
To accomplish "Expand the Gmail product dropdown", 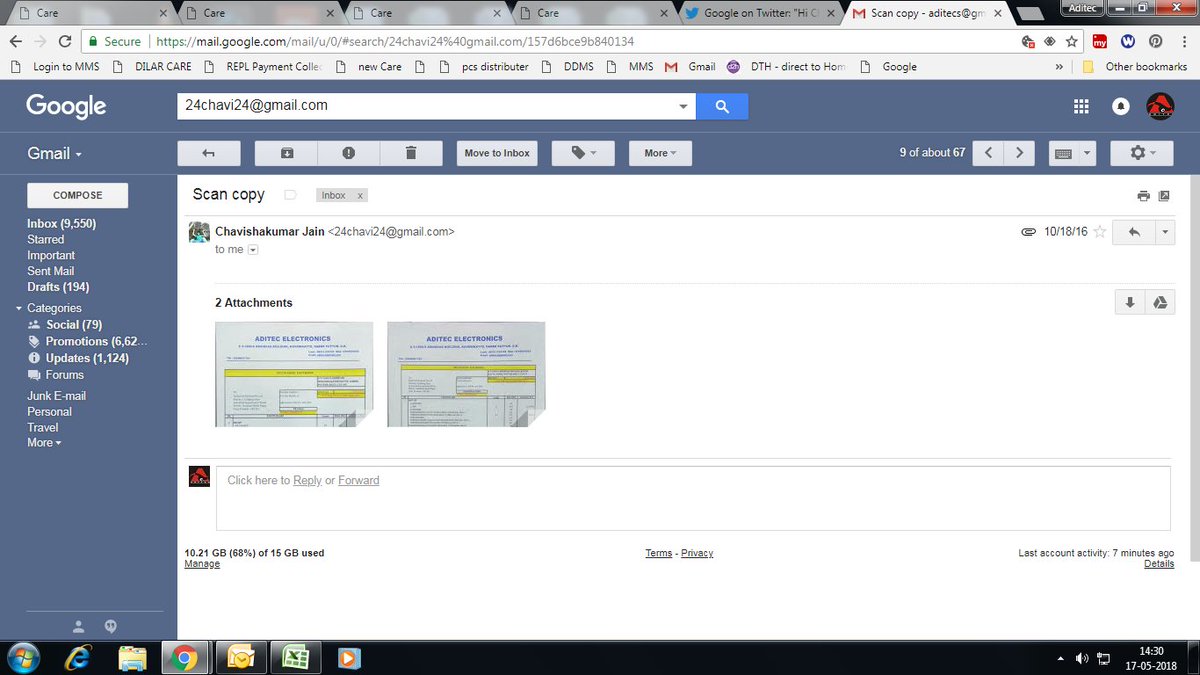I will 54,153.
